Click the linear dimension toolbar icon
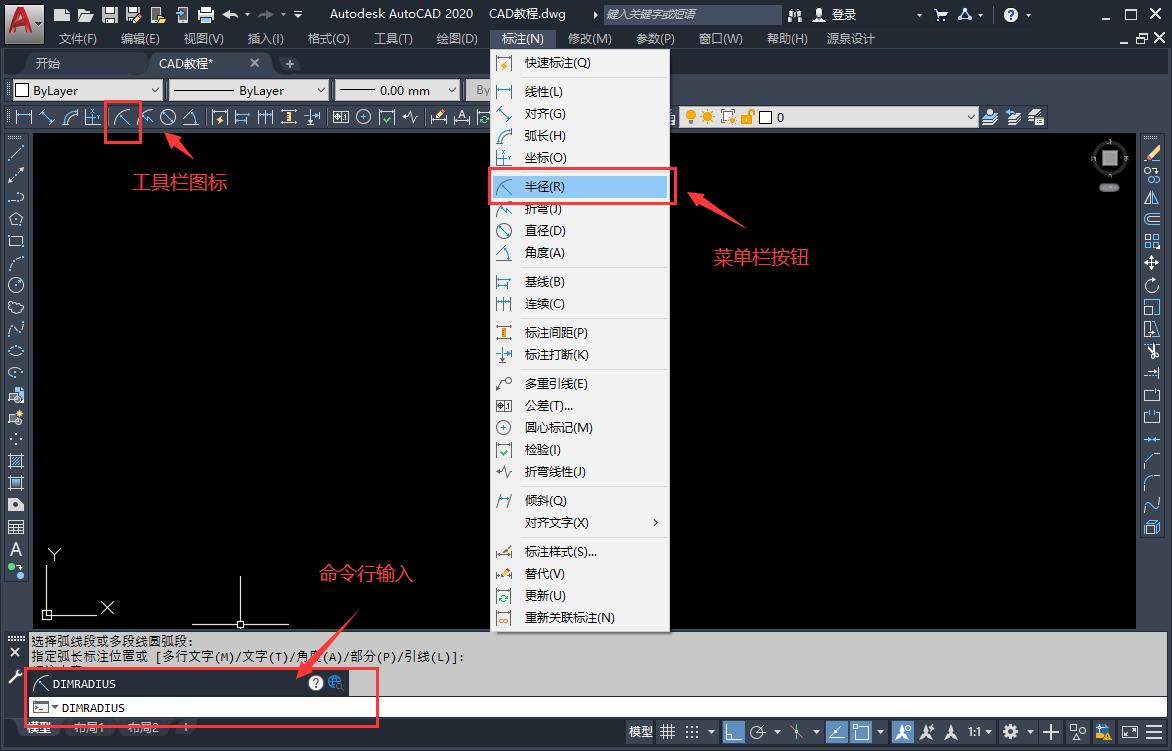The image size is (1172, 751). pos(22,117)
